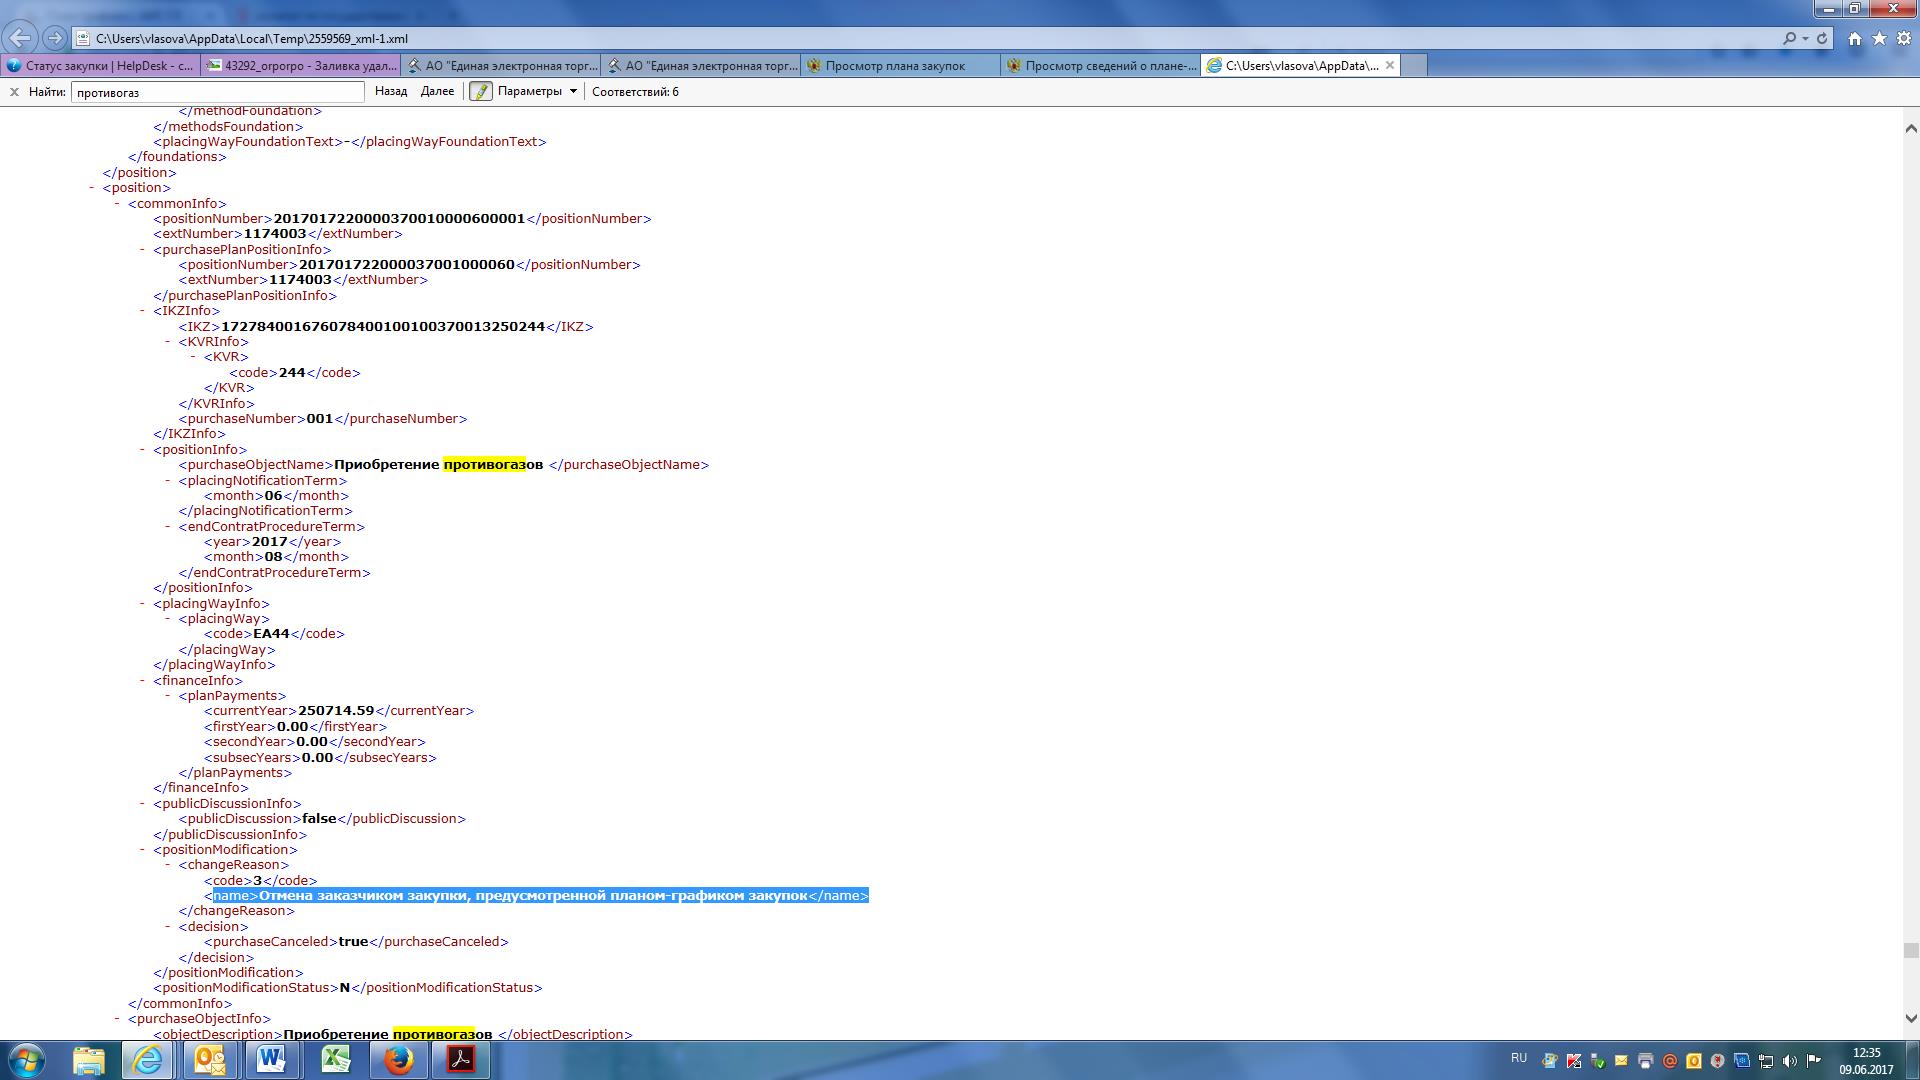
Task: Open the Tools gear icon
Action: click(1902, 38)
